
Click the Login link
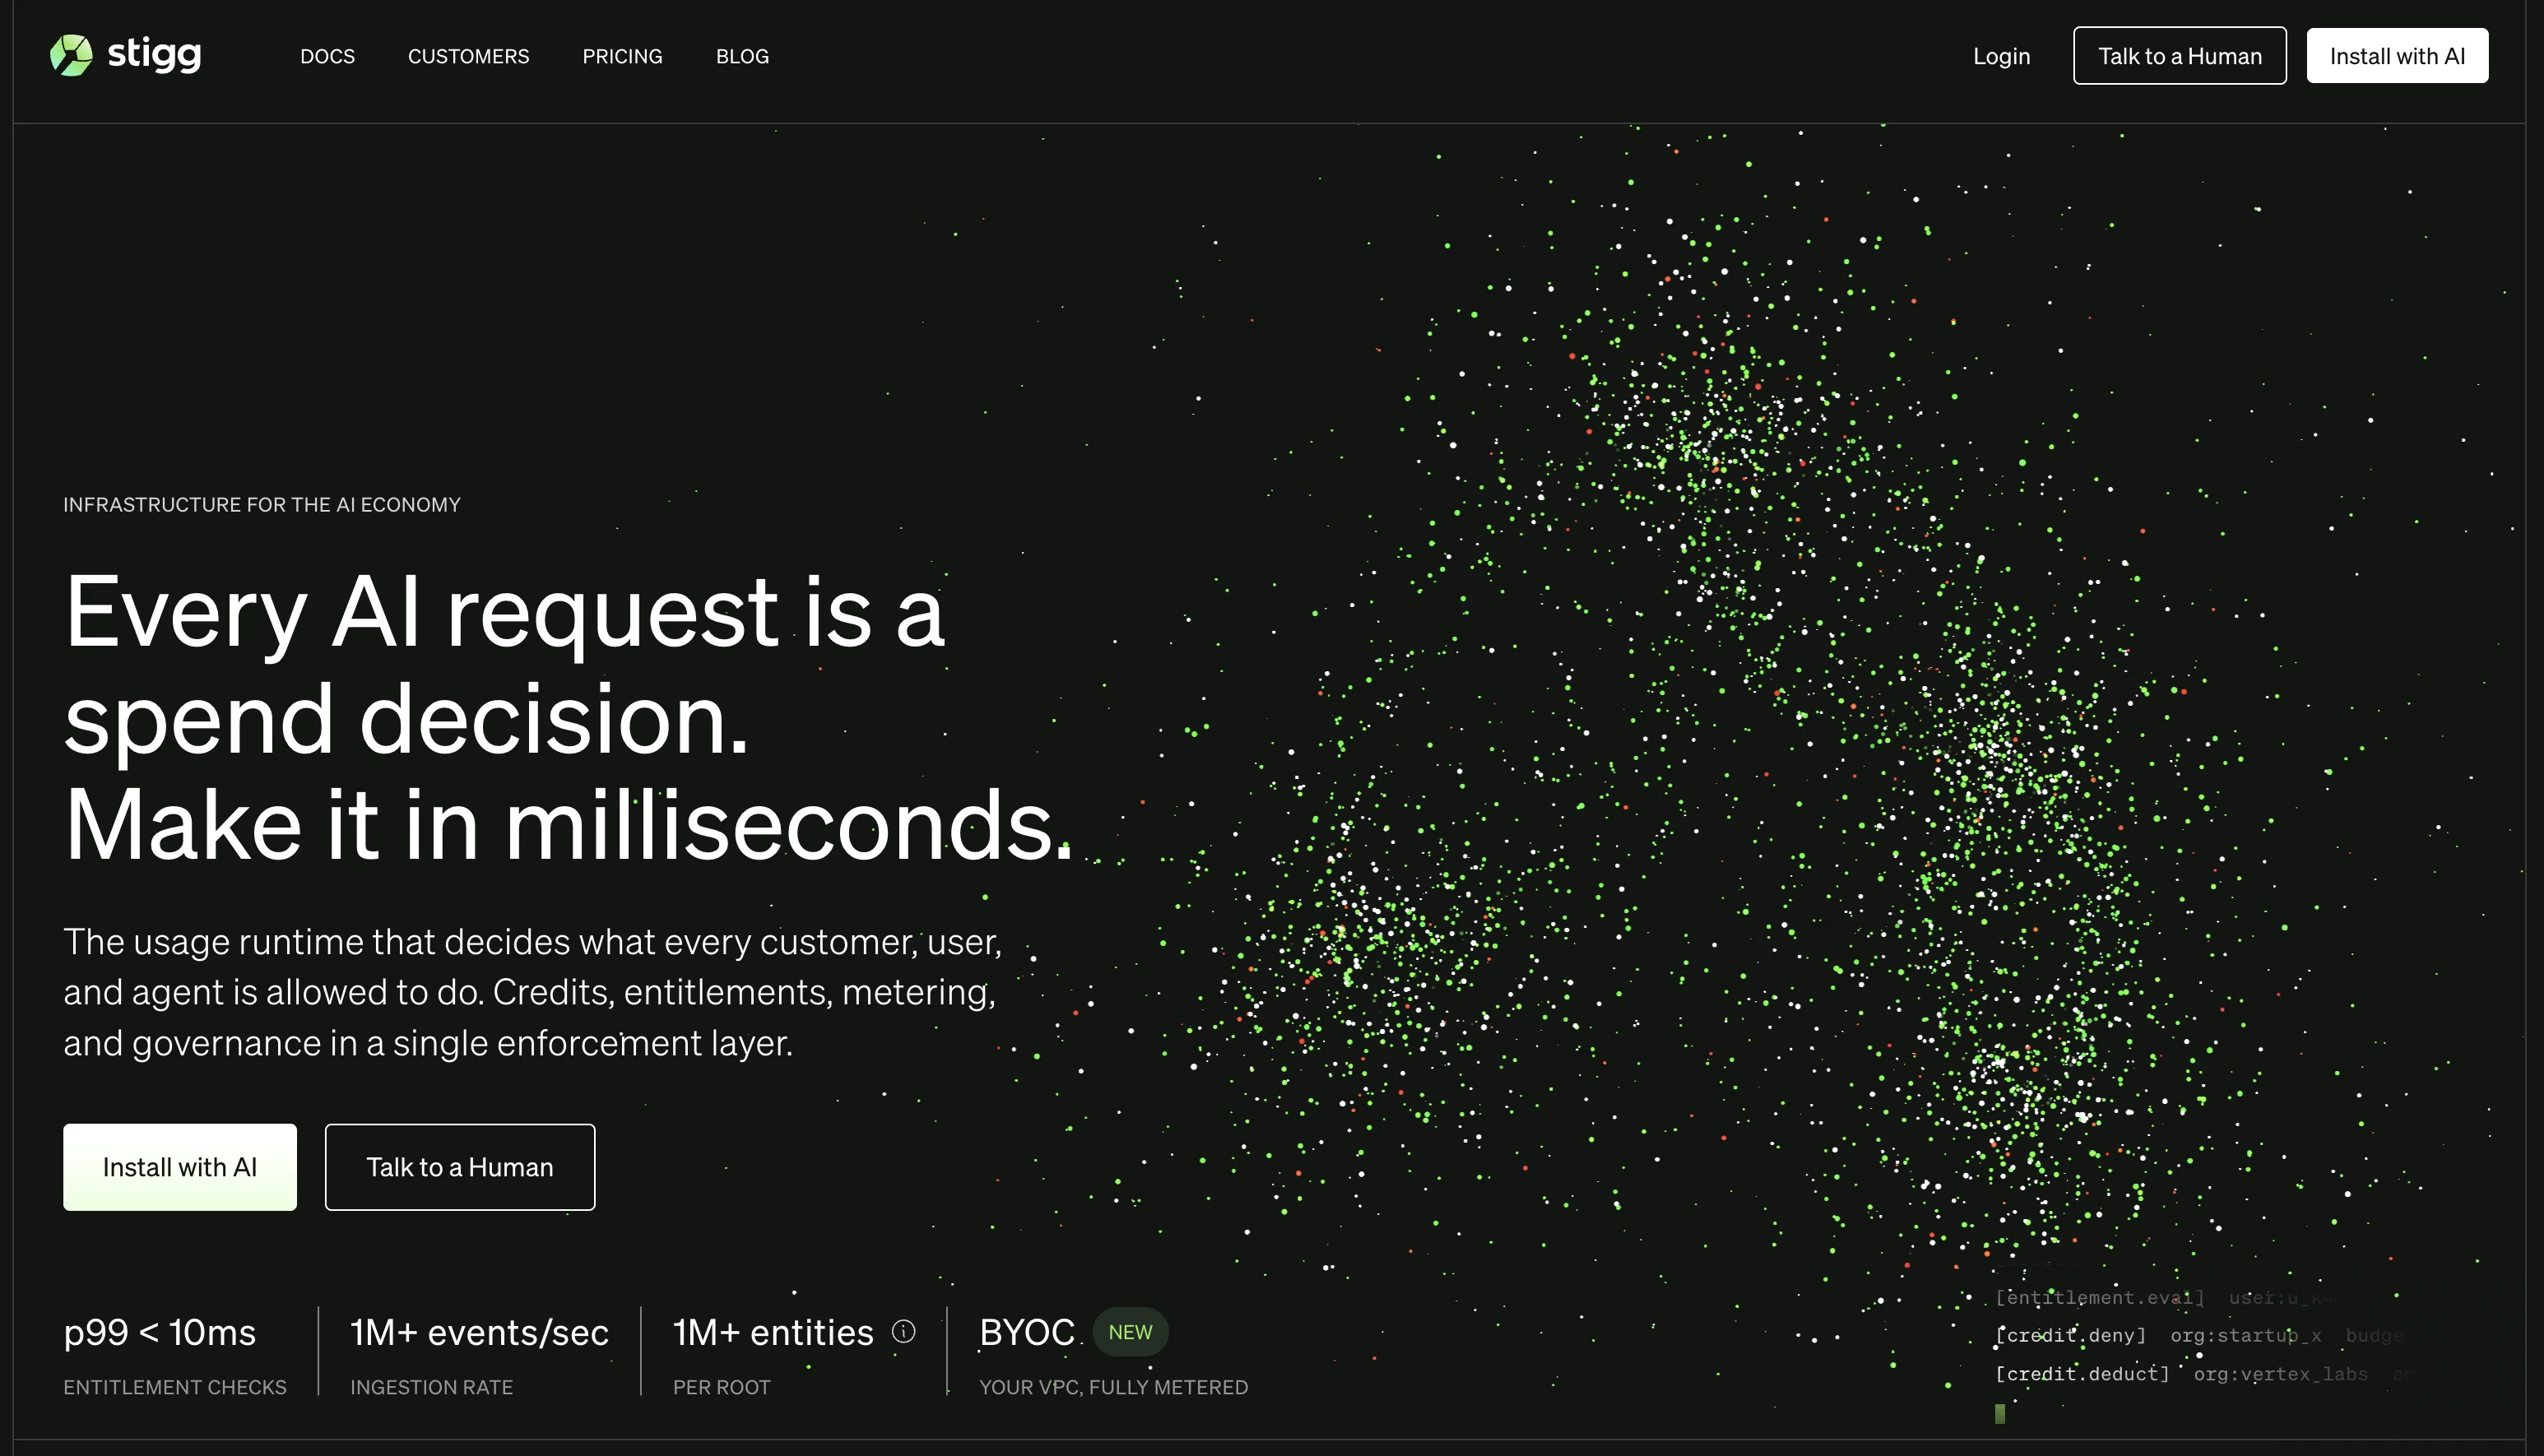coord(2001,56)
